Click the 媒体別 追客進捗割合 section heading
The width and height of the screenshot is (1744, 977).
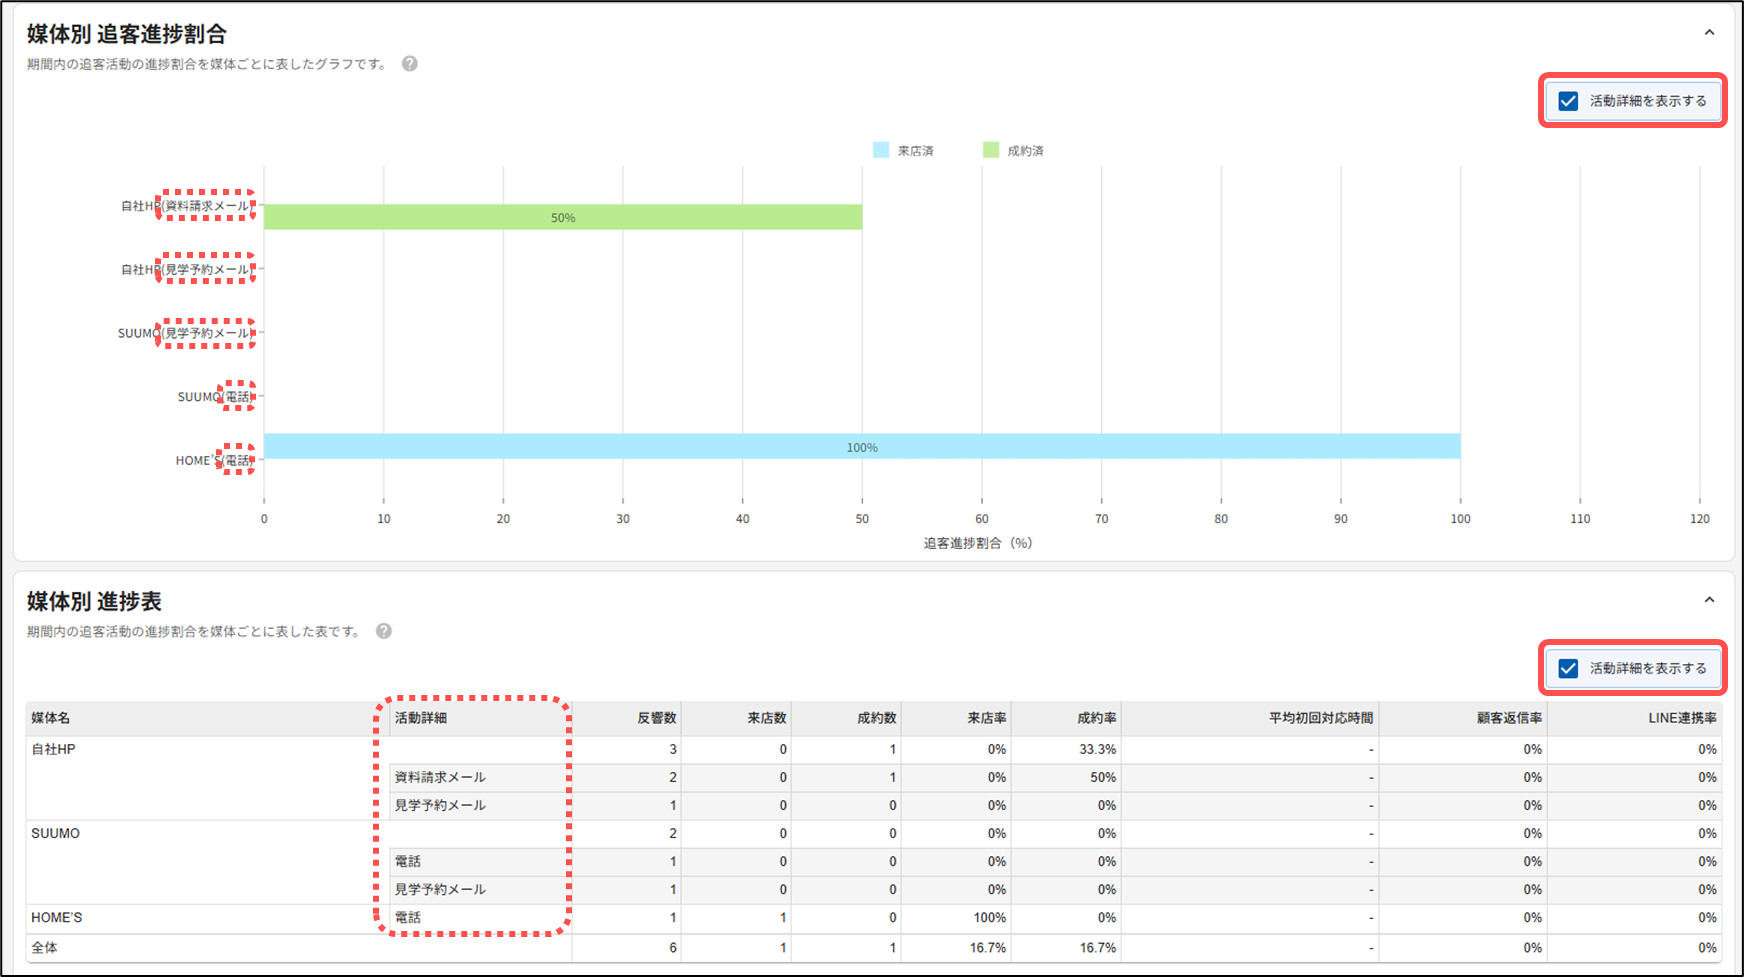[127, 34]
